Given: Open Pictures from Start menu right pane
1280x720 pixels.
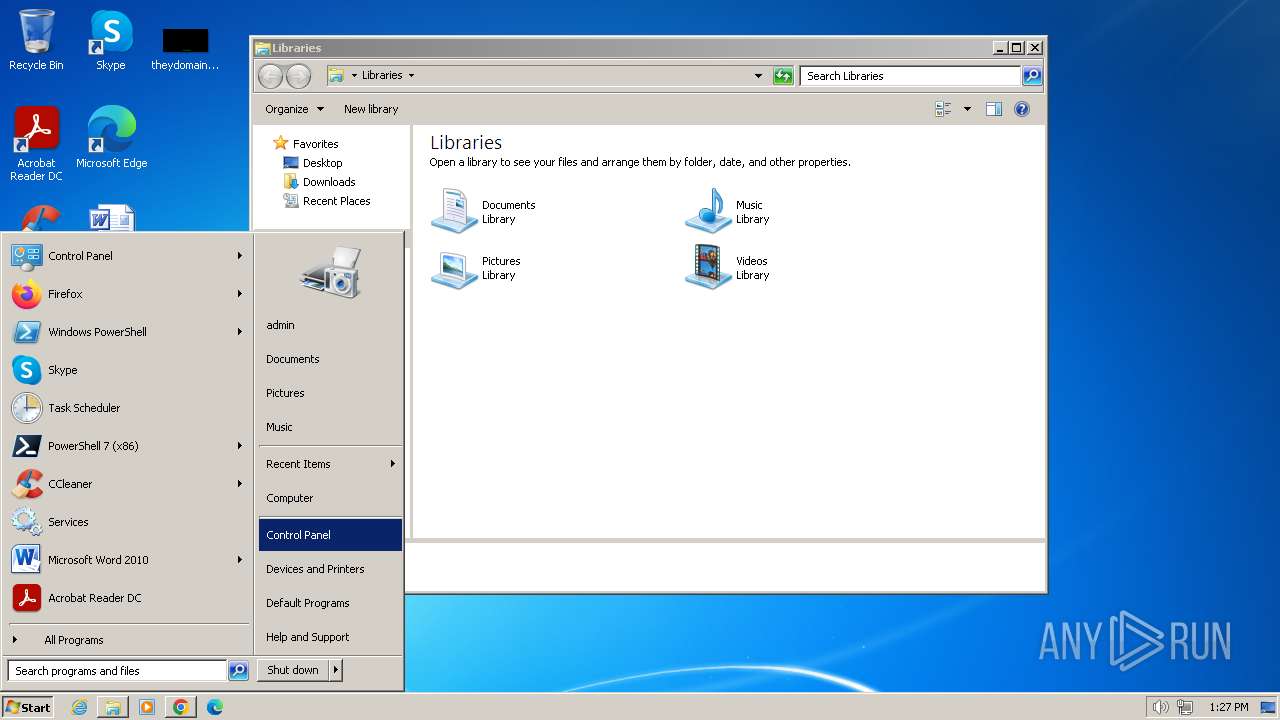Looking at the screenshot, I should (330, 393).
